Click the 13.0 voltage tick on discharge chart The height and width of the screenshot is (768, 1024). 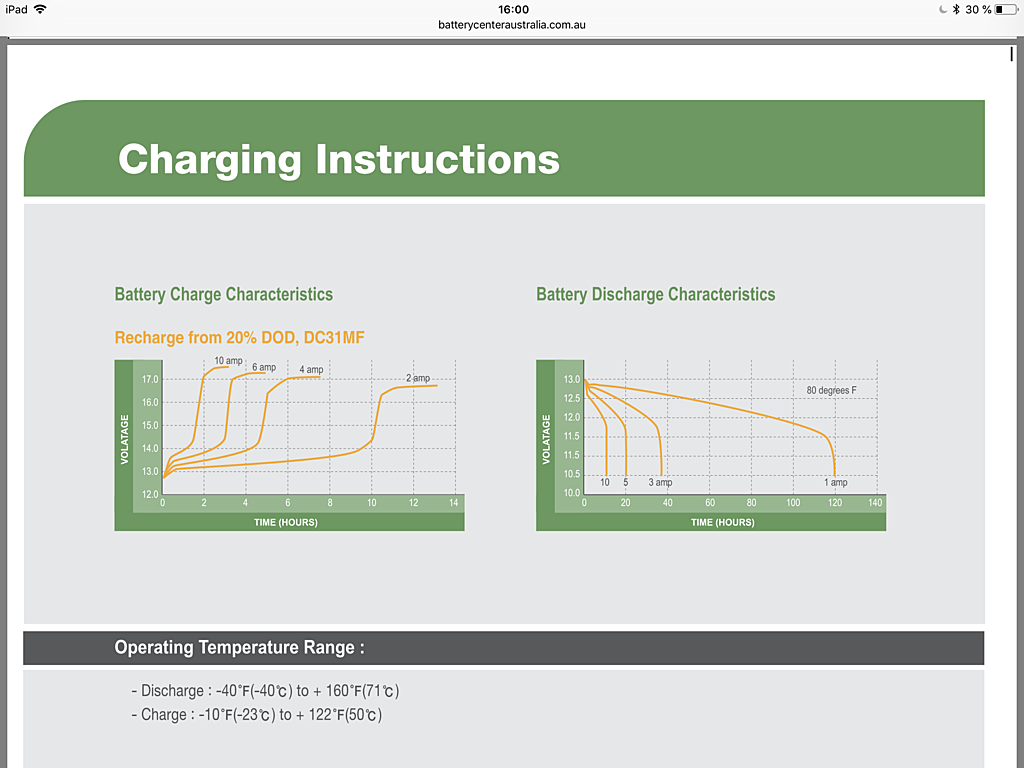click(572, 379)
